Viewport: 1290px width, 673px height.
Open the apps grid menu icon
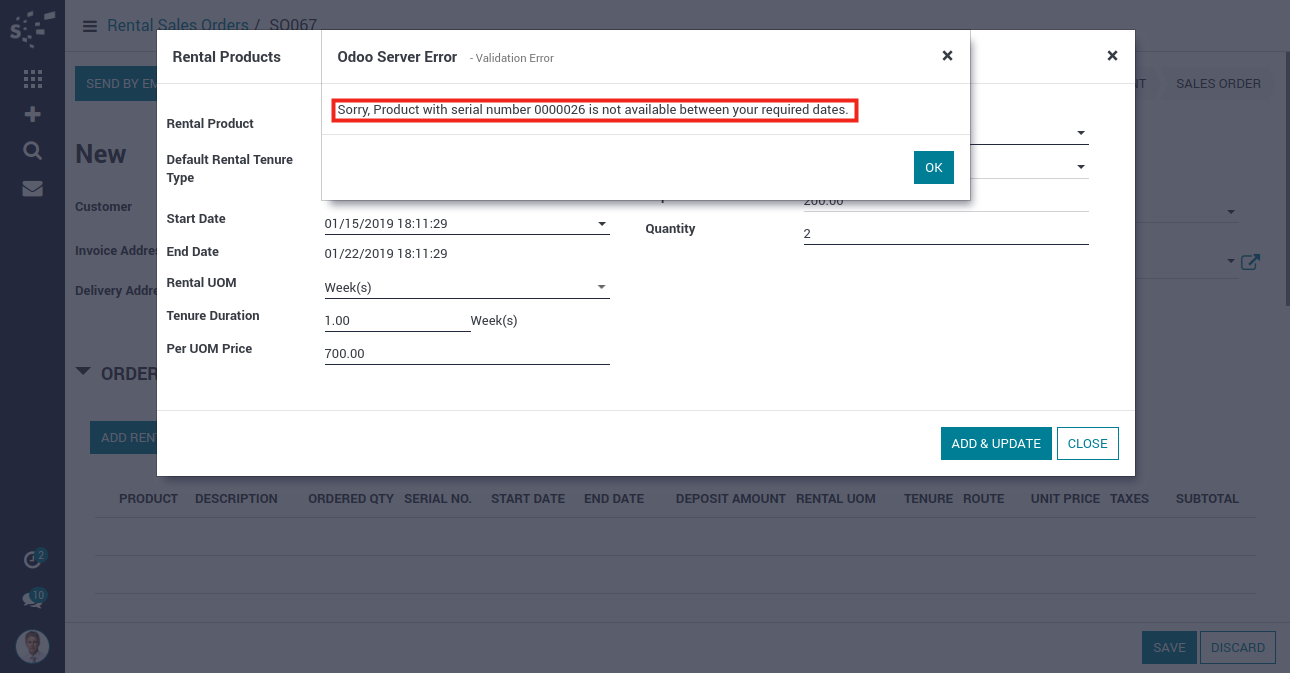32,79
